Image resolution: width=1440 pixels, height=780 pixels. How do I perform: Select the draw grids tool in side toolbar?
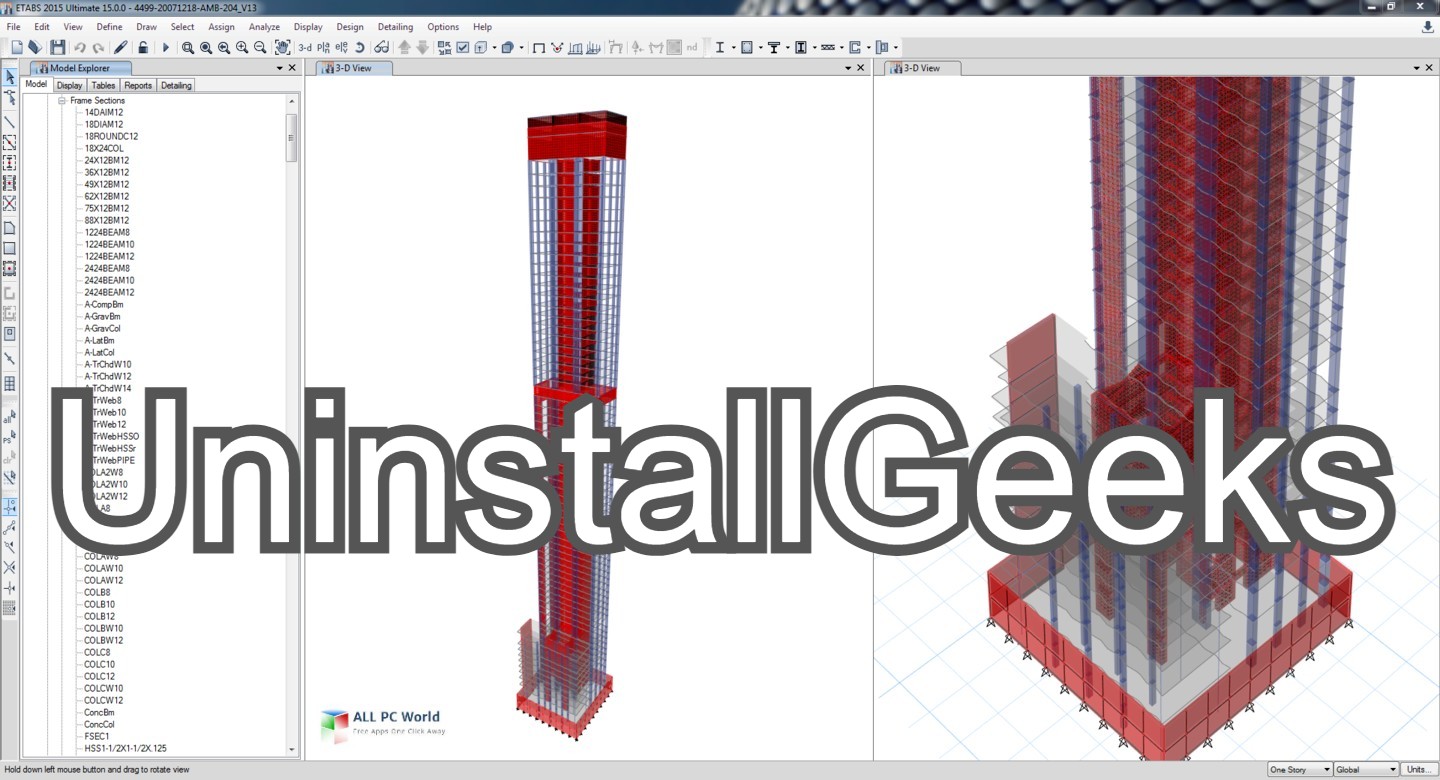(x=10, y=384)
